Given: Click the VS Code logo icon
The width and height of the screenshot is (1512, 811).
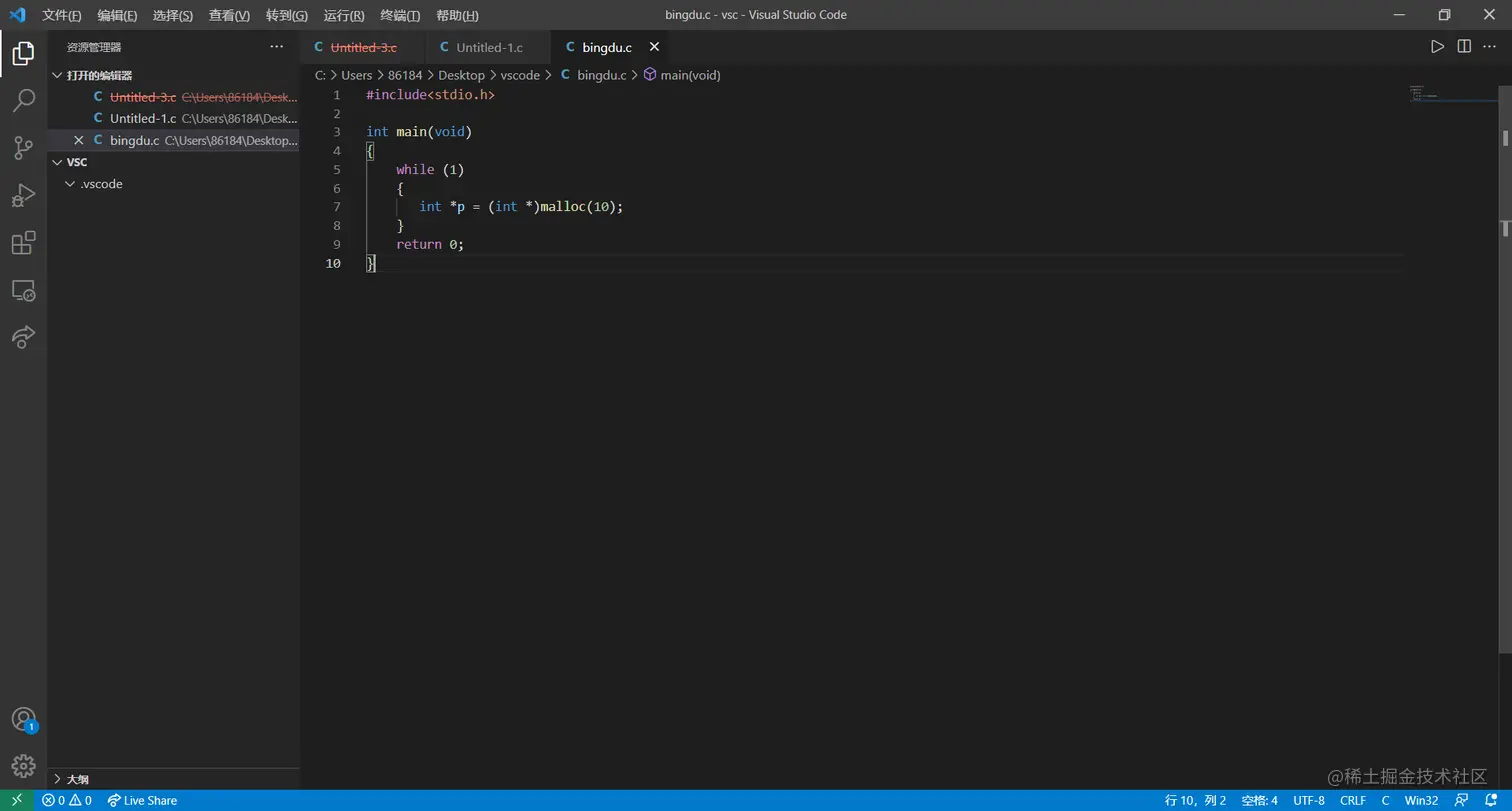Looking at the screenshot, I should click(17, 15).
